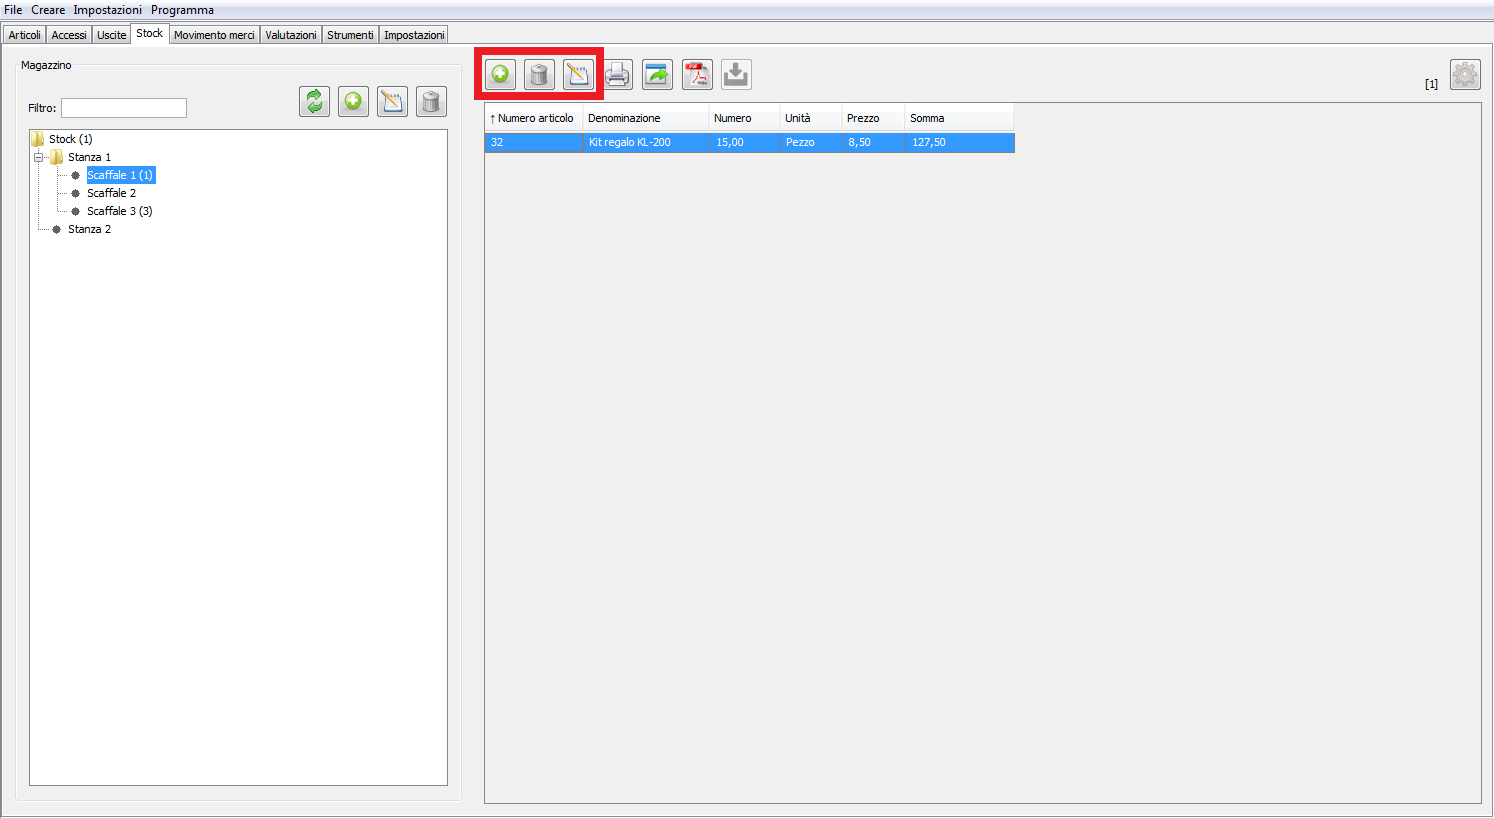Delete the selected stock item

tap(539, 74)
